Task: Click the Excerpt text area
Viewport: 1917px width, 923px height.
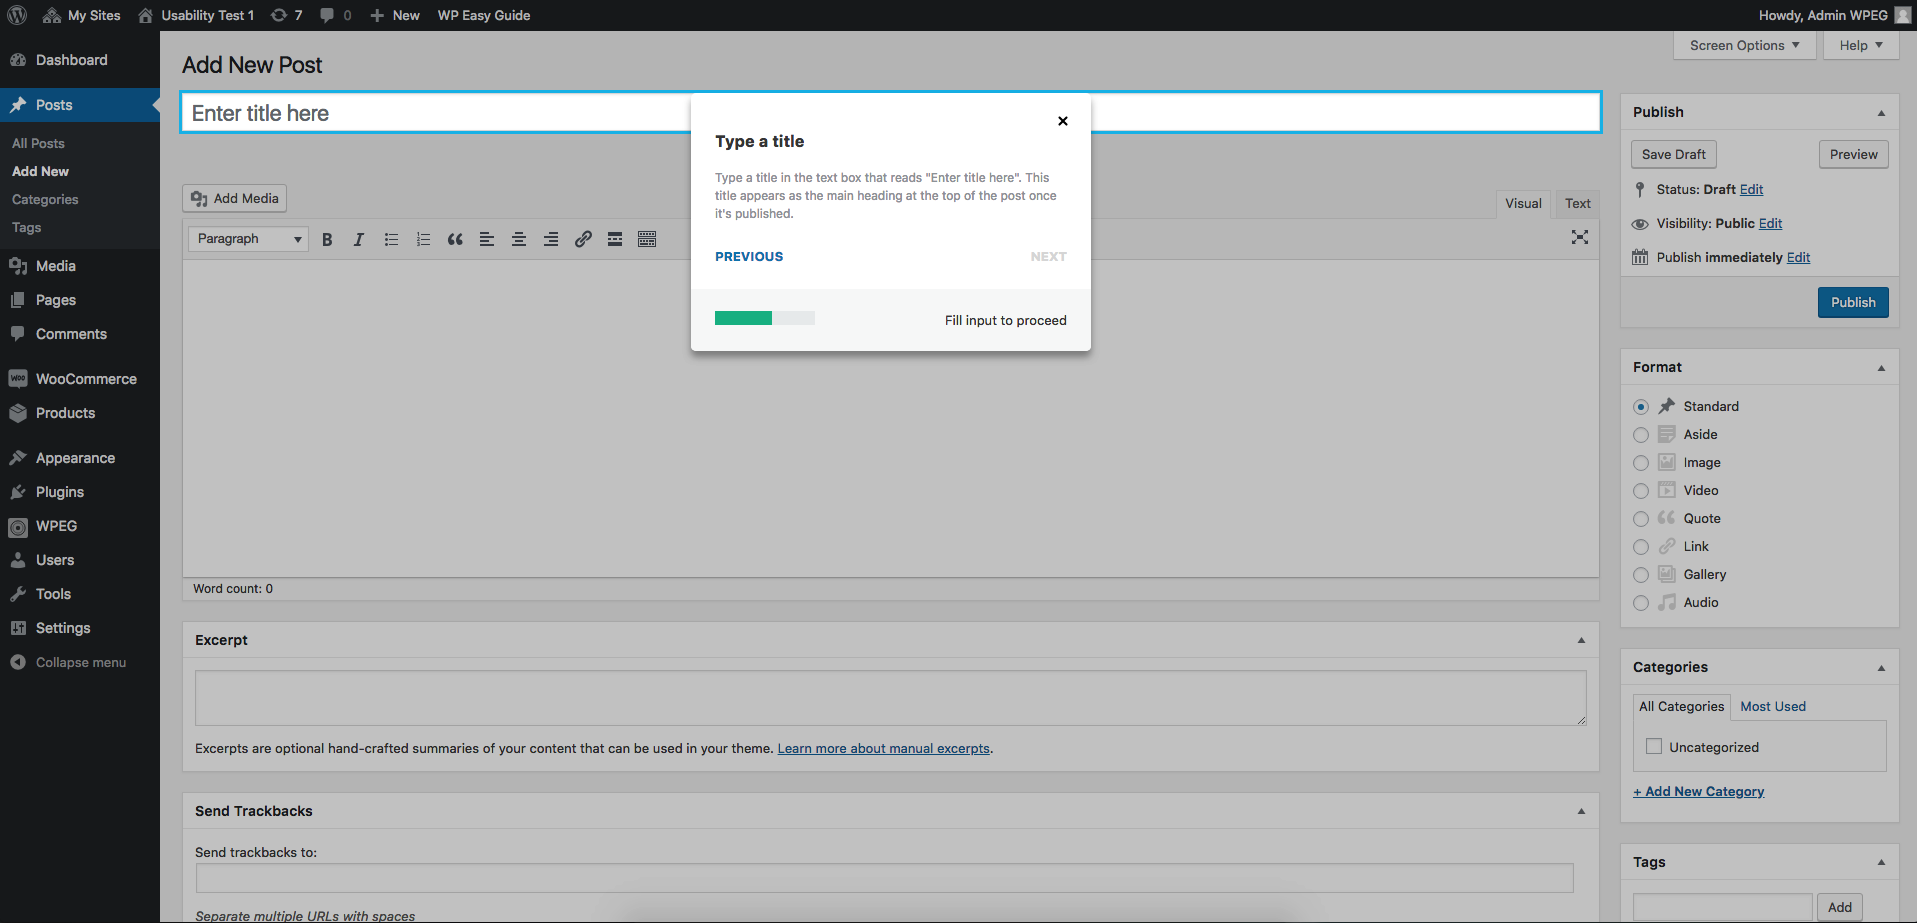Action: 891,698
